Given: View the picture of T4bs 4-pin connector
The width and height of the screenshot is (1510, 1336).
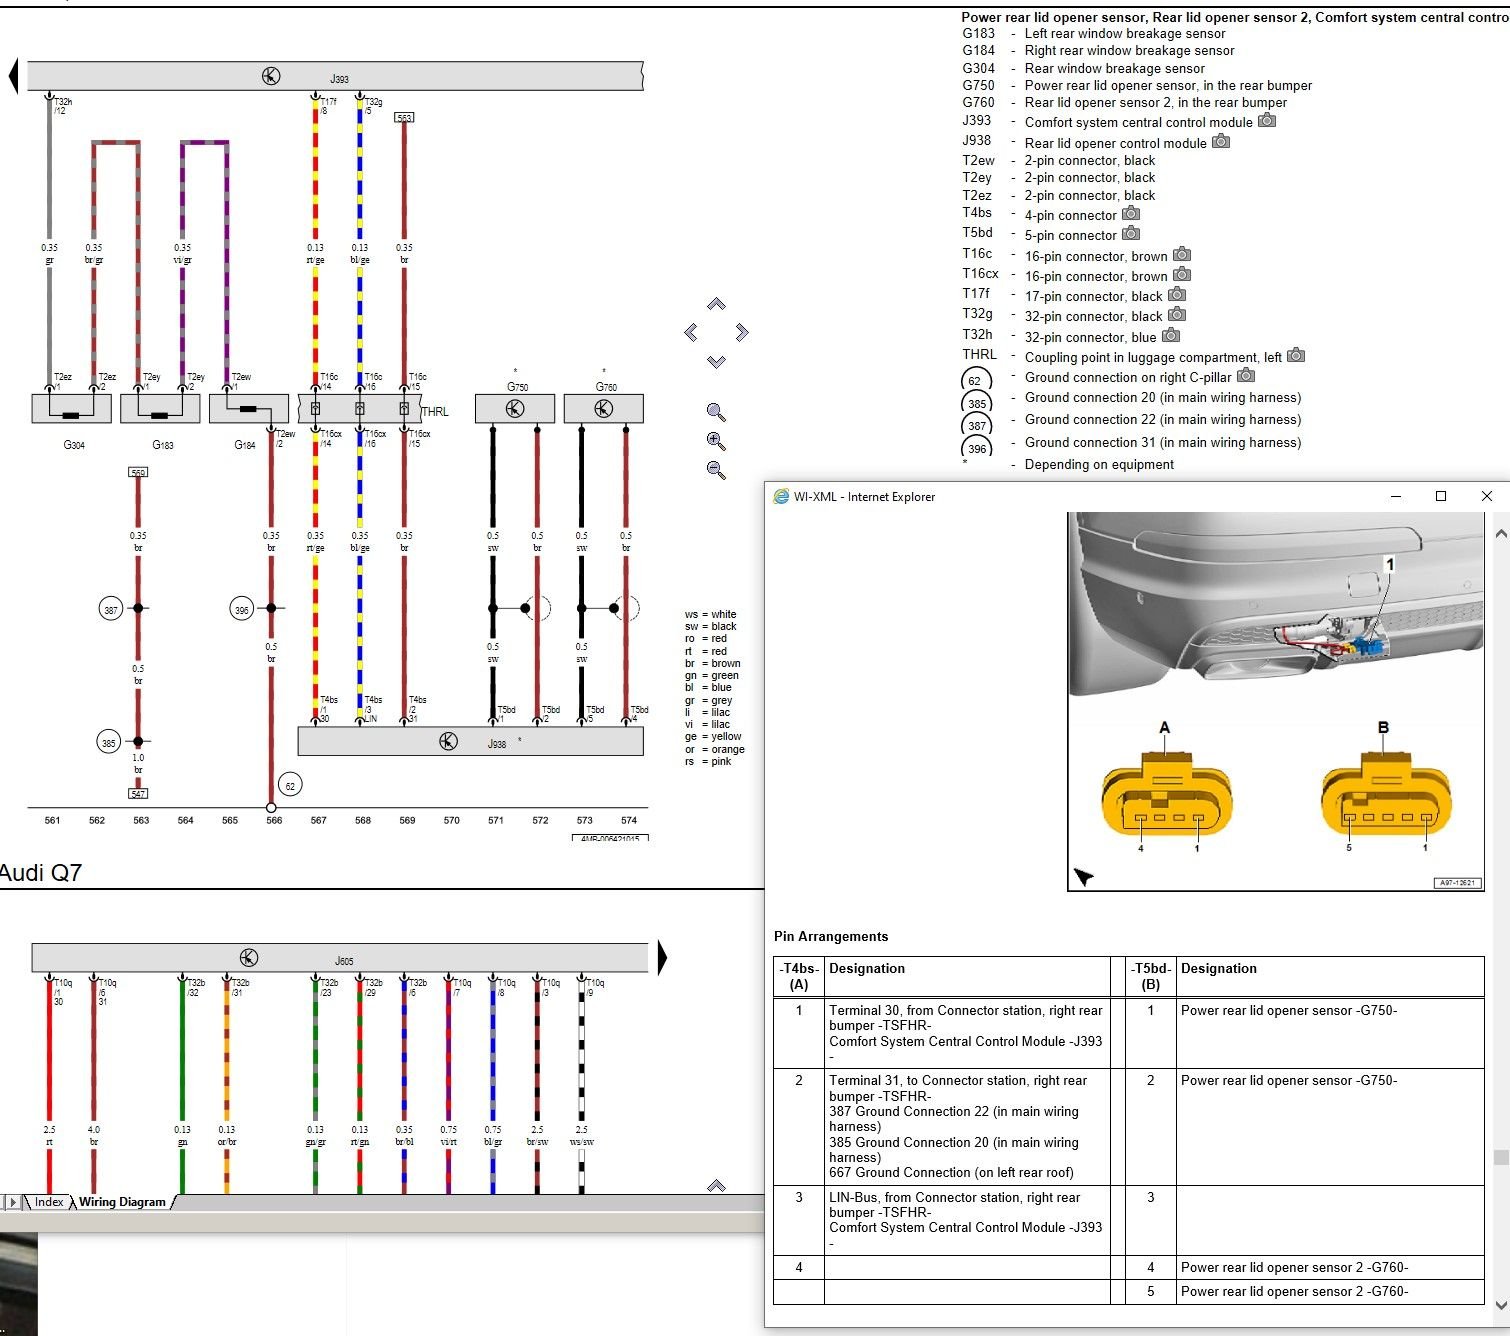Looking at the screenshot, I should [1131, 214].
